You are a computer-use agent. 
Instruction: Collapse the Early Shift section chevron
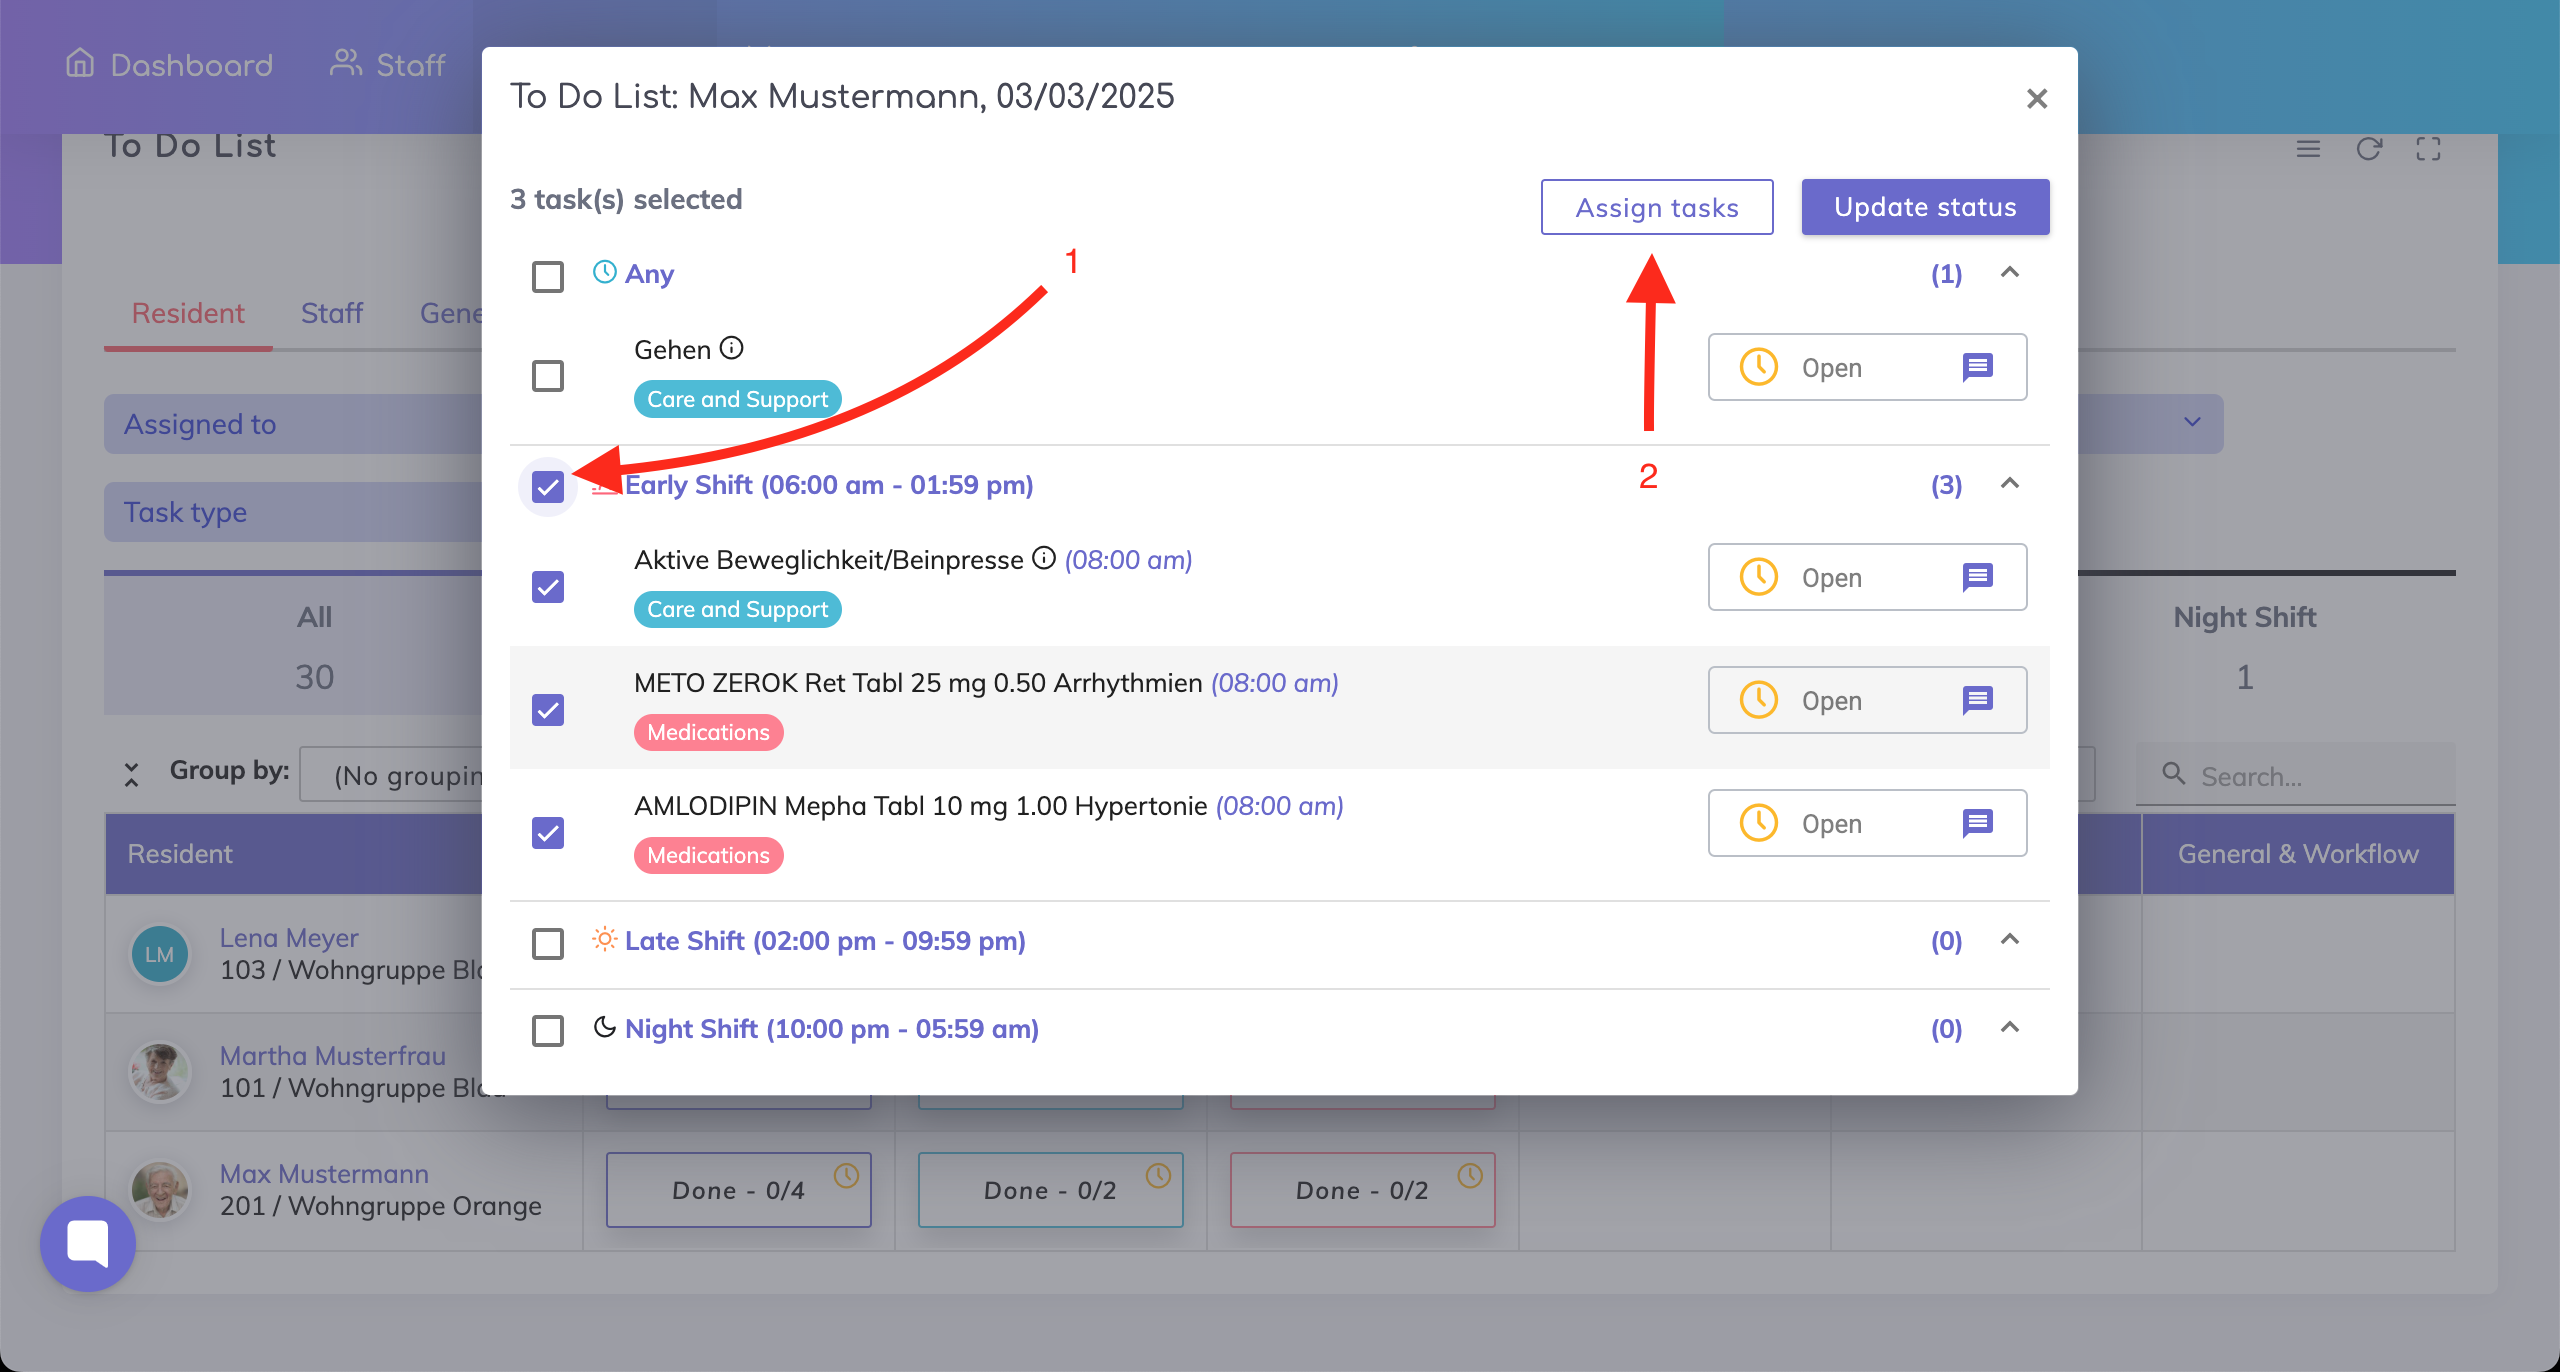point(2010,484)
